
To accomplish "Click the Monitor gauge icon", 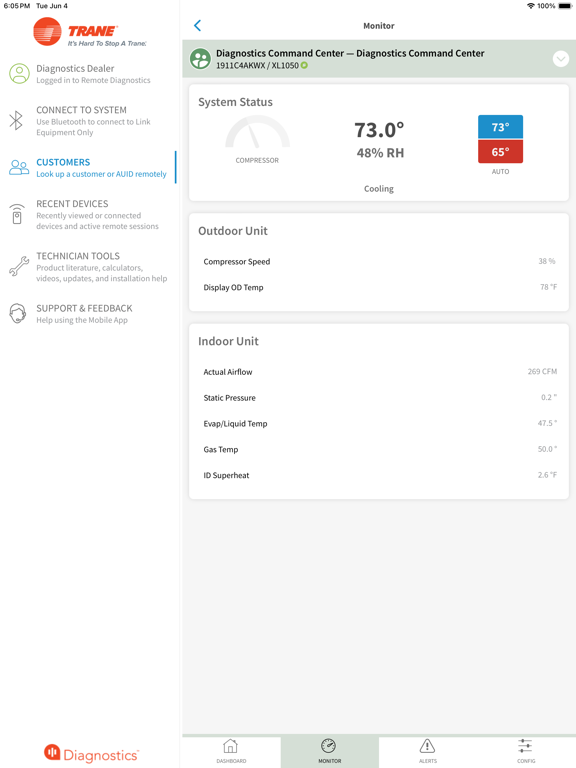I will point(328,746).
